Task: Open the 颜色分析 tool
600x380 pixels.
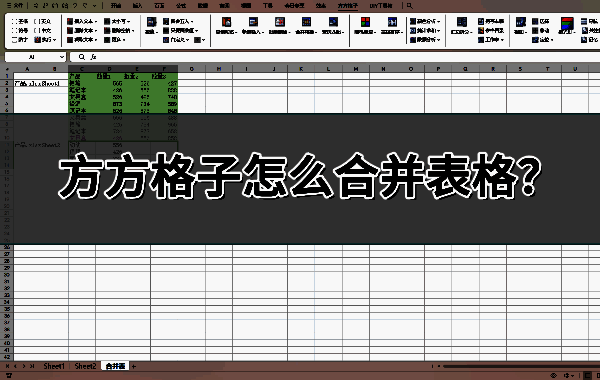Action: click(425, 21)
